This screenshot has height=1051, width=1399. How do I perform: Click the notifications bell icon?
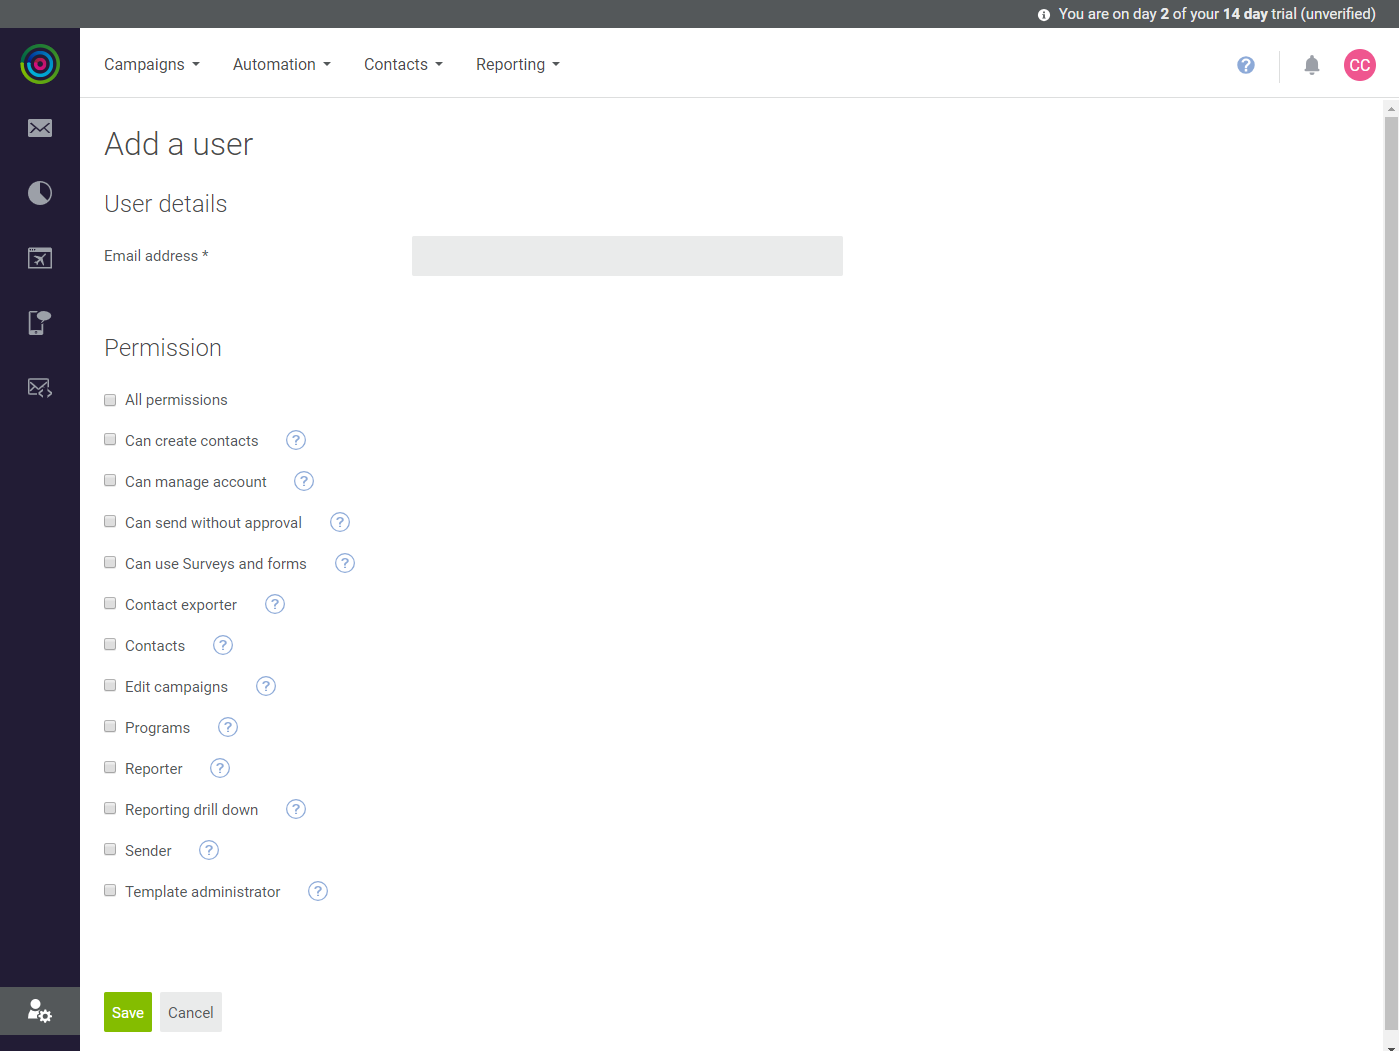pos(1312,65)
